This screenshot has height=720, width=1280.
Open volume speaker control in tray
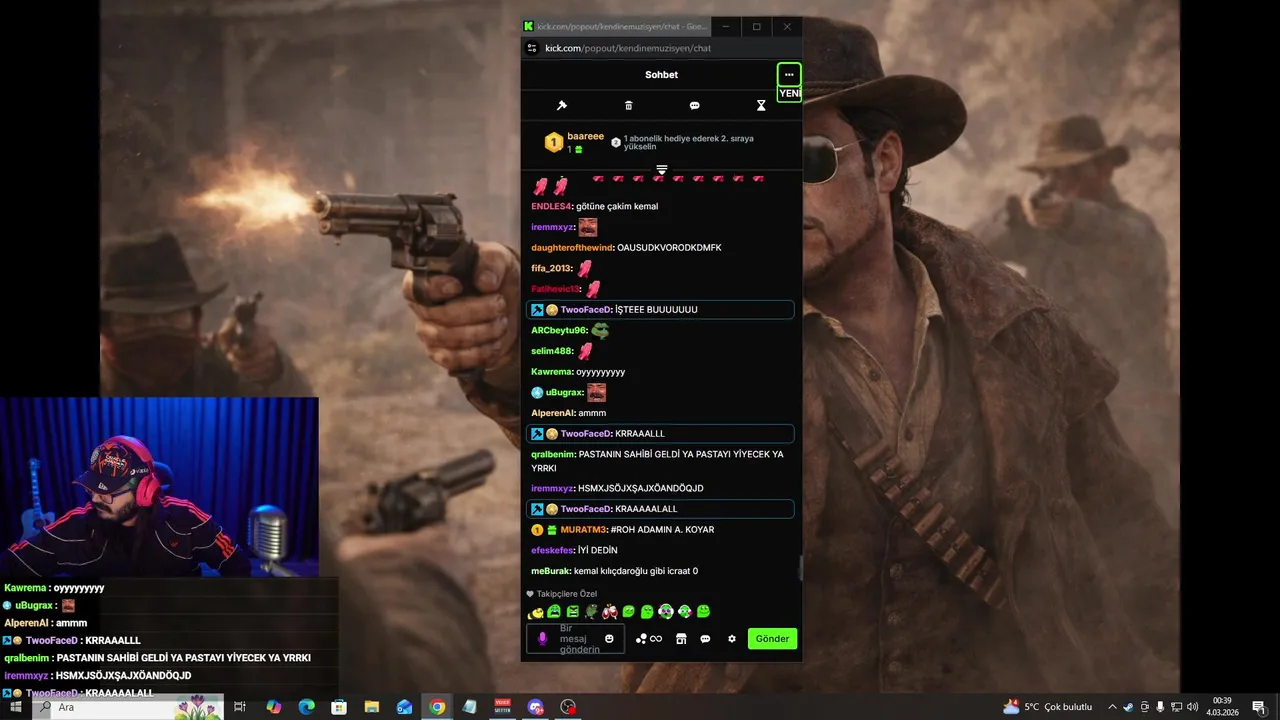(x=1192, y=707)
